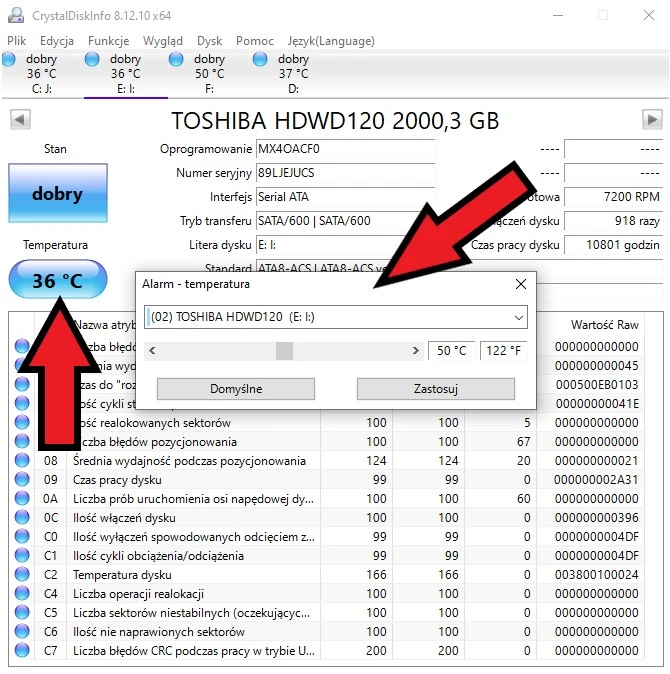Click raw value 003800100024
The height and width of the screenshot is (674, 670).
597,575
